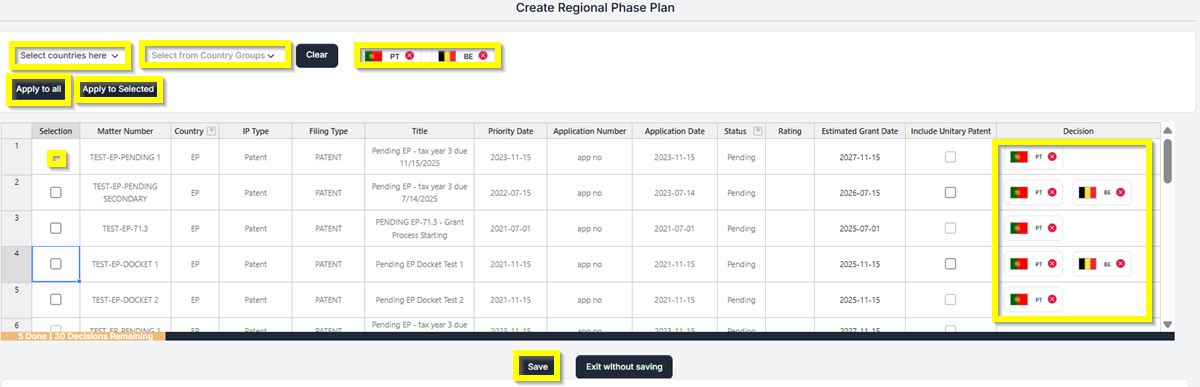Viewport: 1200px width, 387px height.
Task: Click the Selection column header
Action: pos(56,131)
